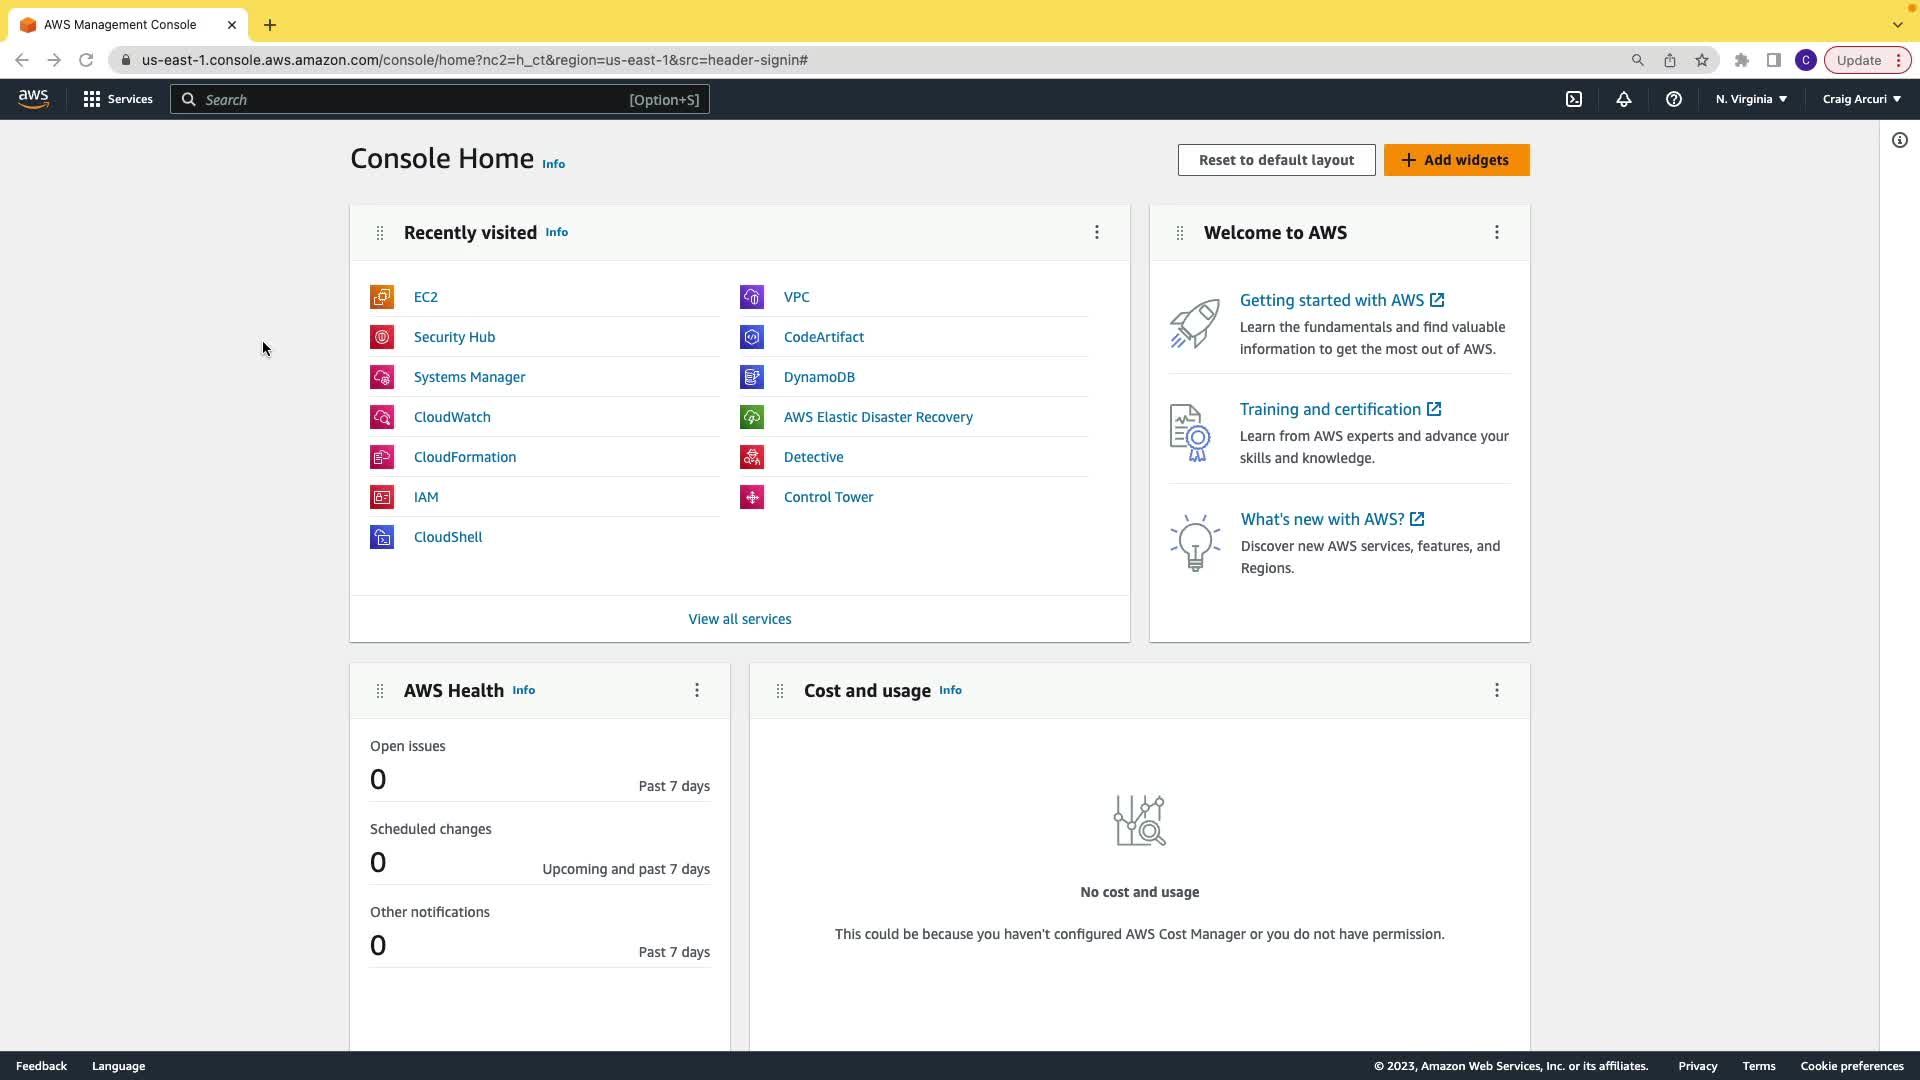This screenshot has height=1080, width=1920.
Task: Open Cost and usage widget options menu
Action: [1497, 690]
